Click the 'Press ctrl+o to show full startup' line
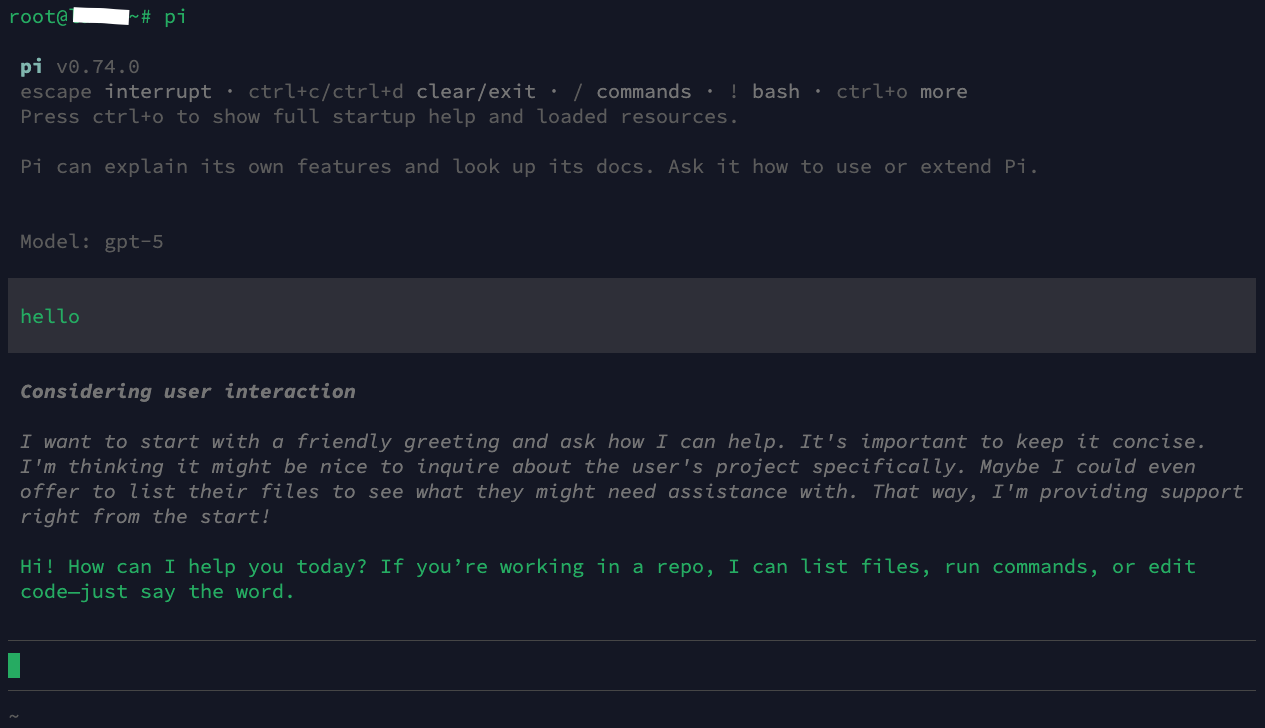Screen dimensions: 1265x728 (379, 117)
